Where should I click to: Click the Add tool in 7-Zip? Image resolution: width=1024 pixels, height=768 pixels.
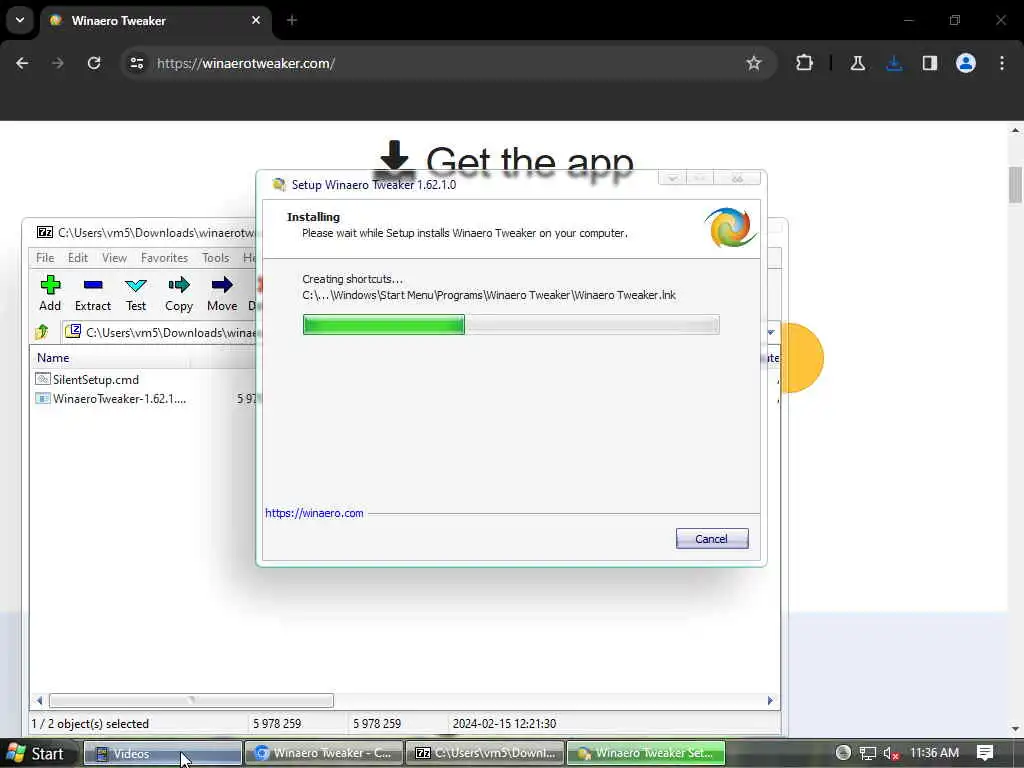[50, 293]
